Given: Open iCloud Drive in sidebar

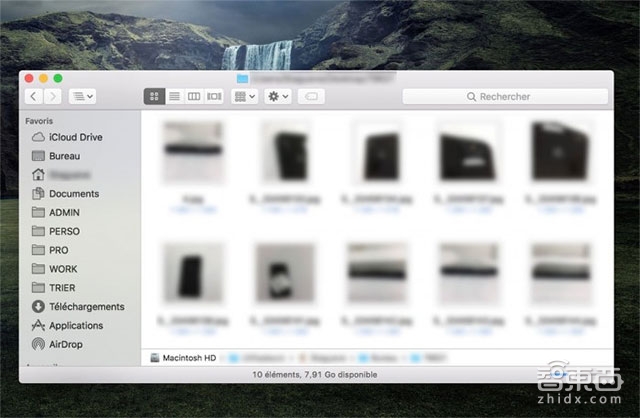Looking at the screenshot, I should tap(75, 137).
